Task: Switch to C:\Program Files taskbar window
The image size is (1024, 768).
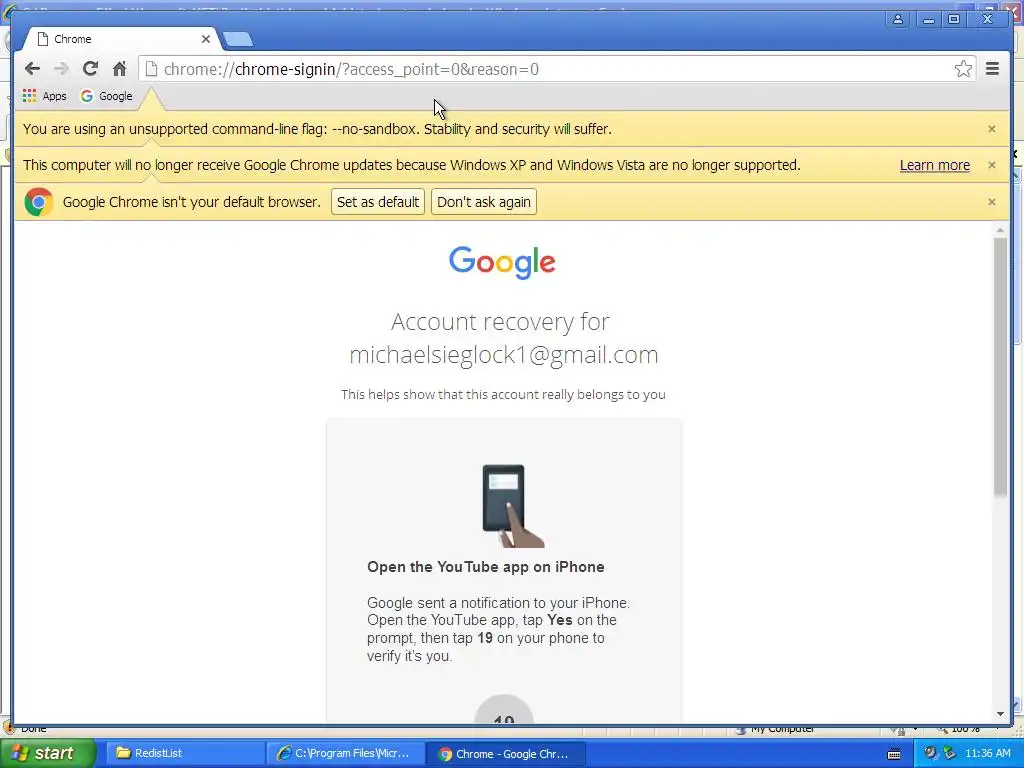Action: (x=345, y=753)
